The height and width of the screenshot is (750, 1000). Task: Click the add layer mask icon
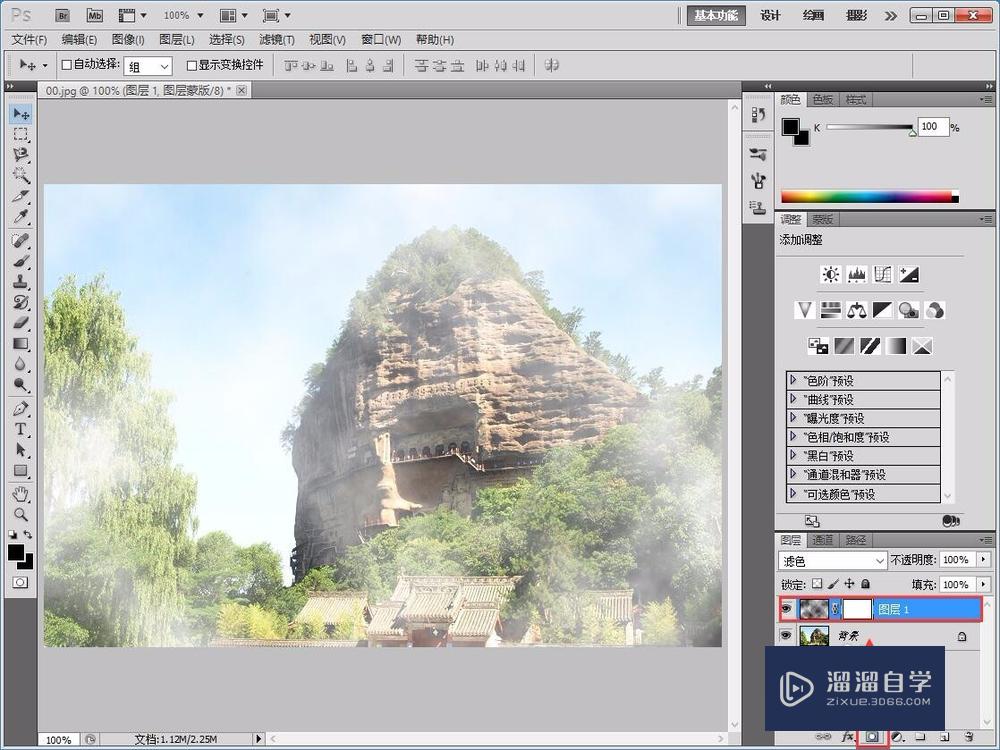pyautogui.click(x=872, y=737)
